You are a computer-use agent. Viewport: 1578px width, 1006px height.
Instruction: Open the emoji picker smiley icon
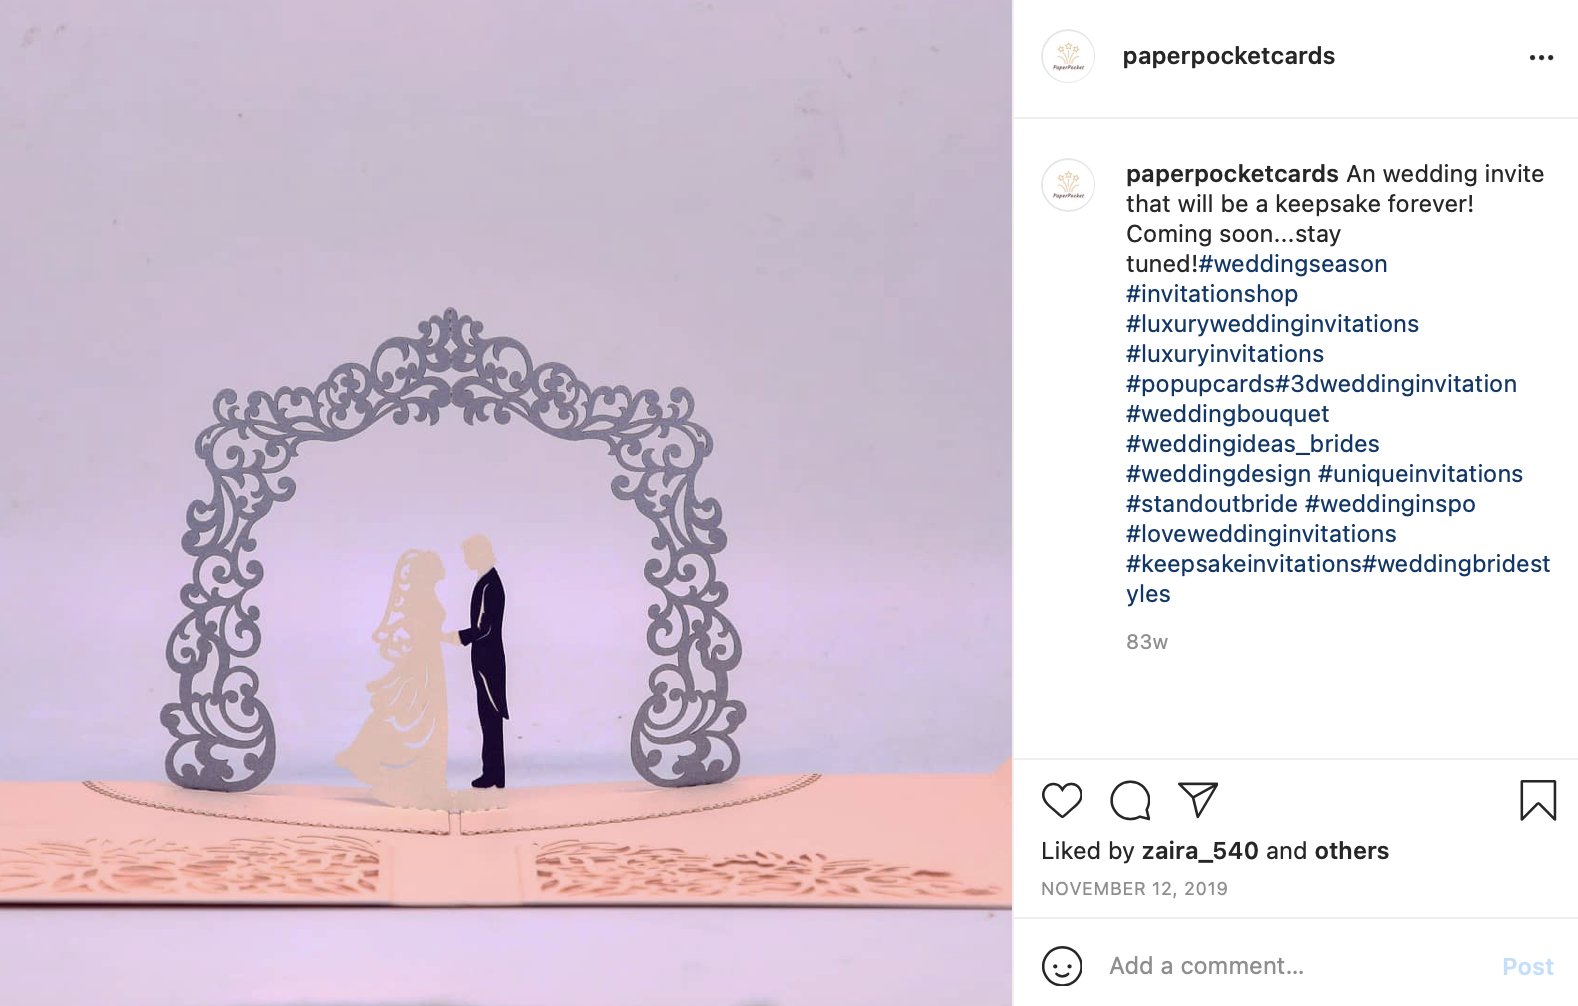(1062, 966)
